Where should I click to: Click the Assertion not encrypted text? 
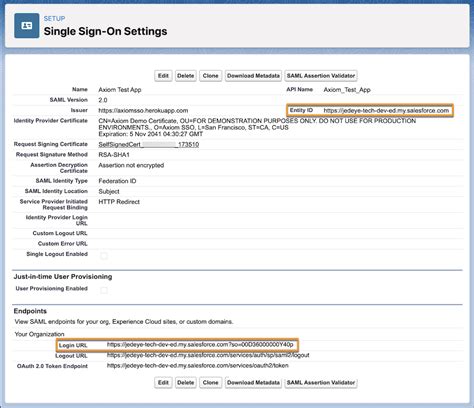click(131, 165)
